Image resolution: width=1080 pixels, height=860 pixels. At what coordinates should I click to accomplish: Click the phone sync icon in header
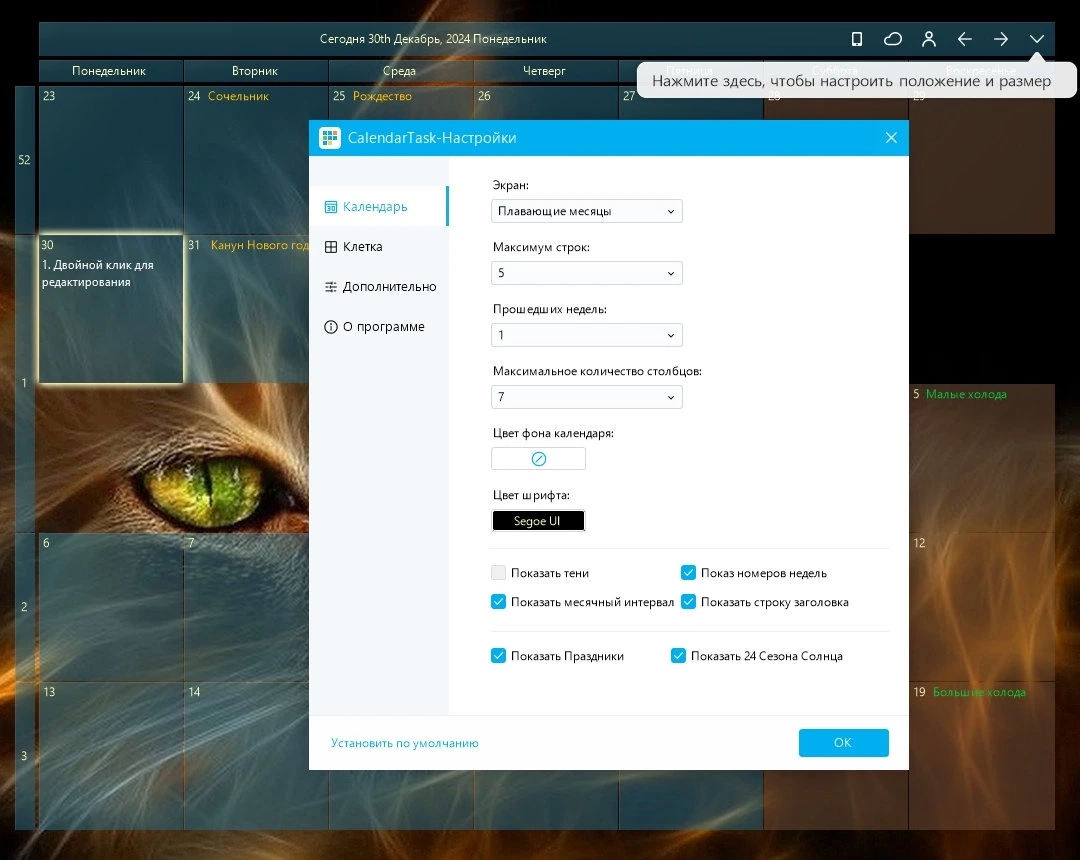pos(857,39)
